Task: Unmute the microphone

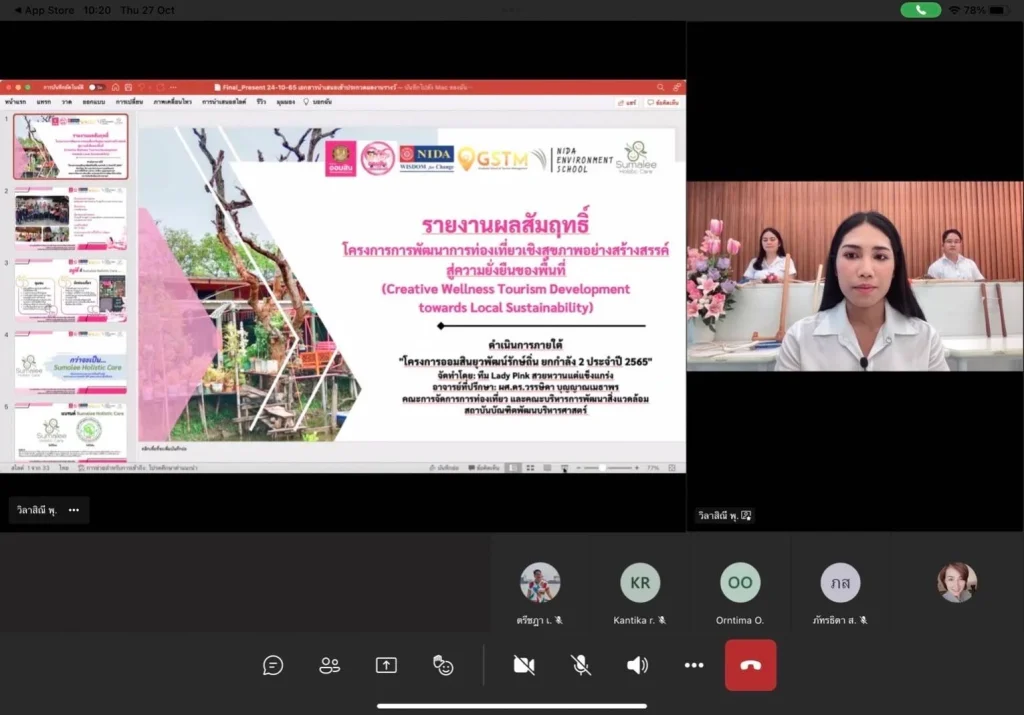Action: pyautogui.click(x=580, y=665)
